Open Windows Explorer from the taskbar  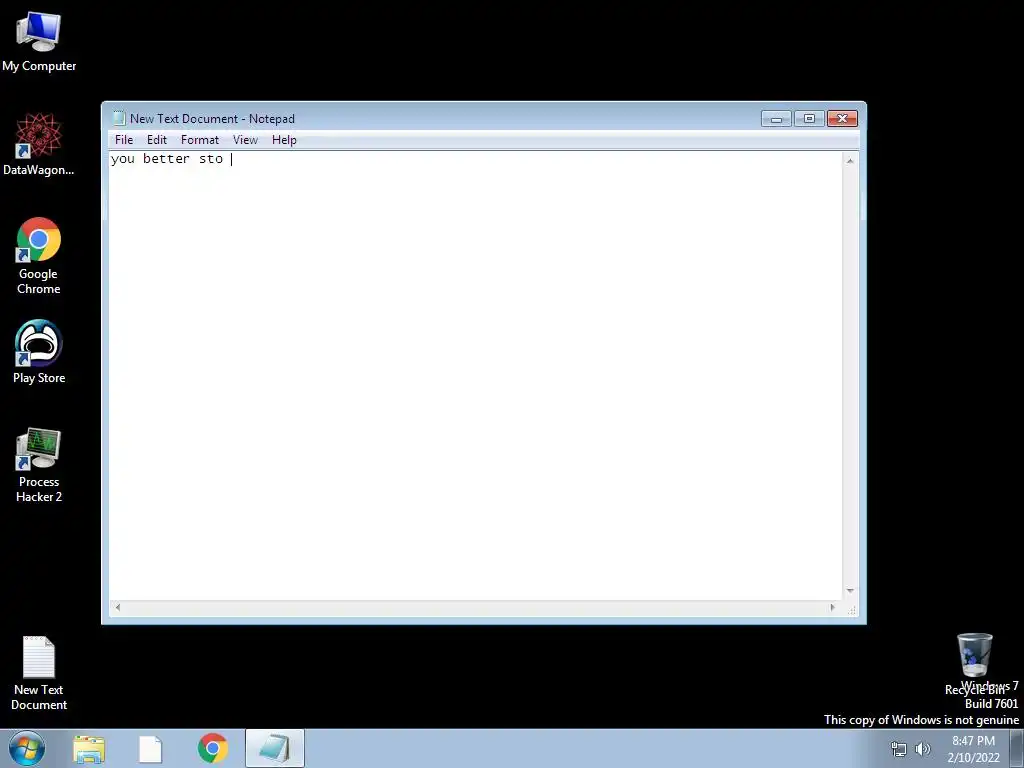coord(89,749)
